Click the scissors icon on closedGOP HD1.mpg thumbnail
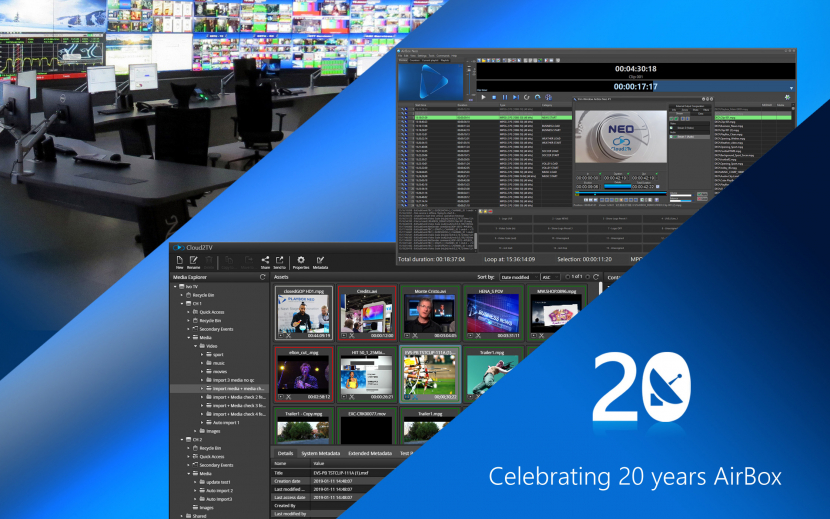The width and height of the screenshot is (830, 519). (288, 336)
